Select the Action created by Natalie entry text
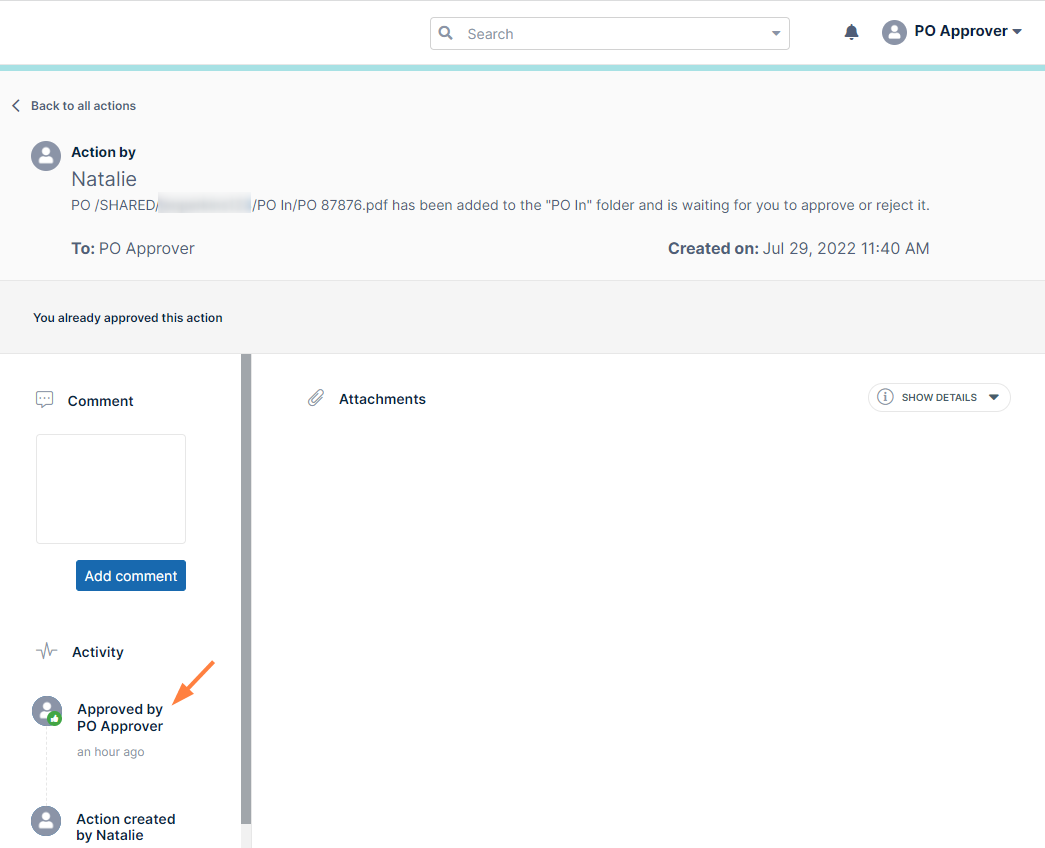This screenshot has height=848, width=1045. pyautogui.click(x=125, y=827)
